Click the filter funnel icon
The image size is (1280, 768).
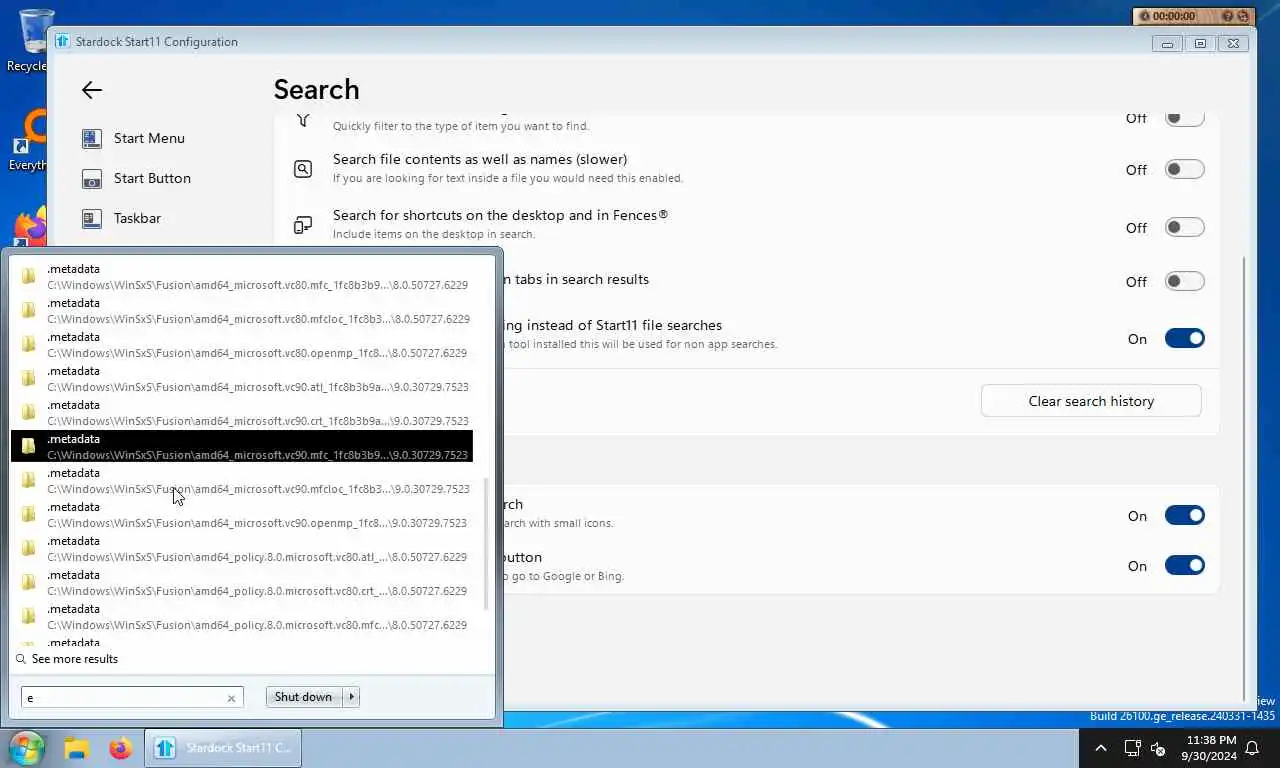tap(302, 120)
